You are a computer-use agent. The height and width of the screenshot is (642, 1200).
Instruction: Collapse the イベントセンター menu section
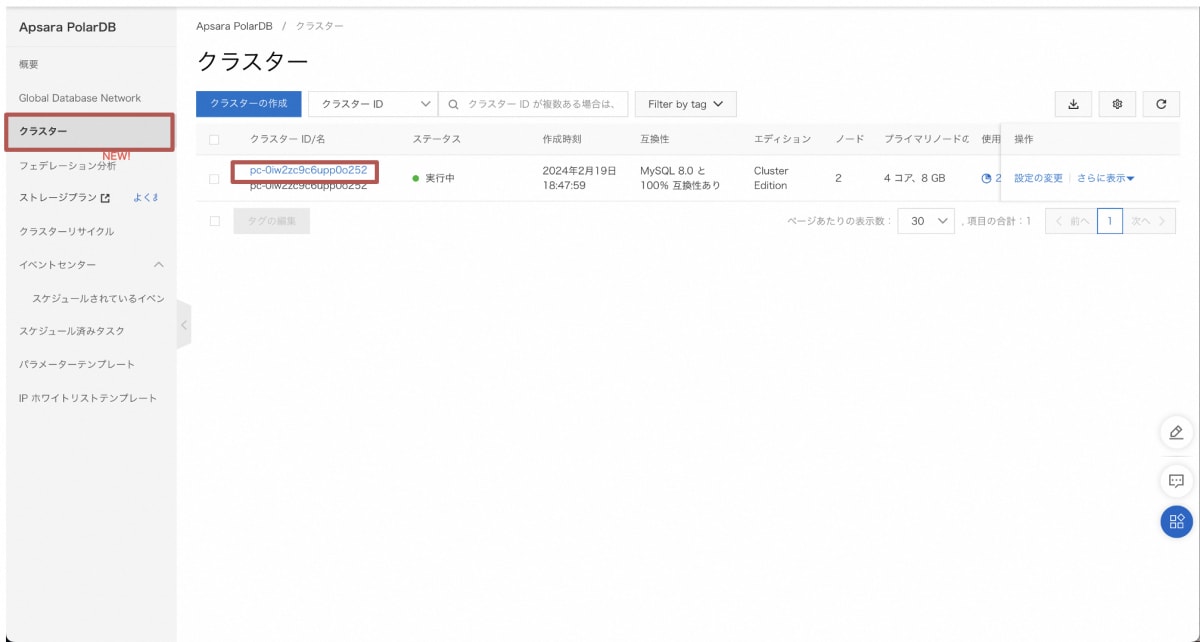(156, 266)
